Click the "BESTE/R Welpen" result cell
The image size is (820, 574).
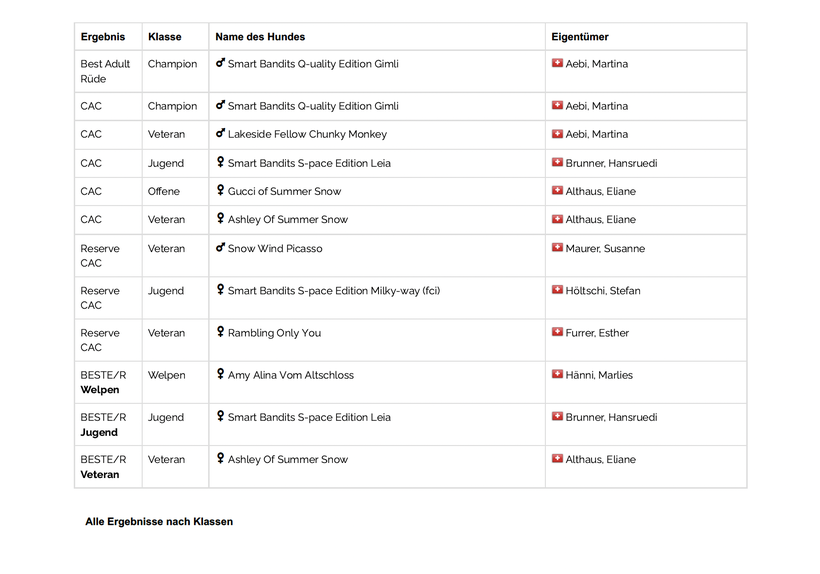tap(103, 382)
